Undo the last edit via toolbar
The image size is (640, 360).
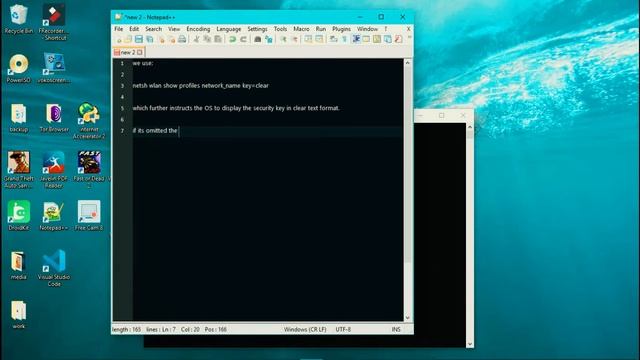(232, 39)
